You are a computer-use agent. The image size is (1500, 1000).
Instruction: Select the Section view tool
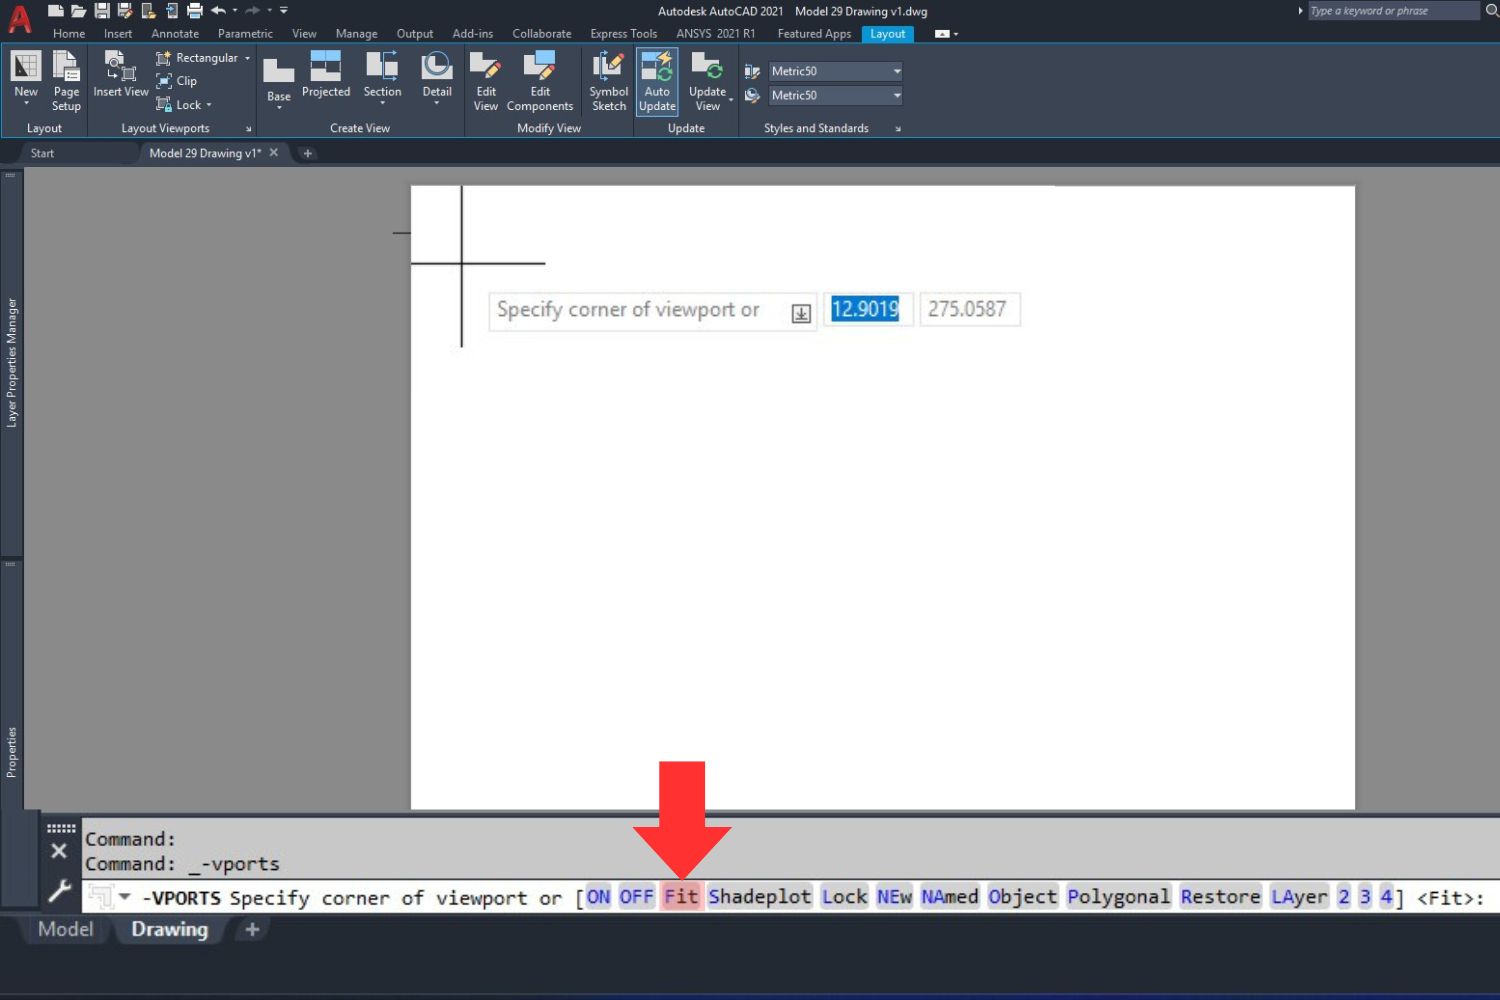tap(381, 80)
